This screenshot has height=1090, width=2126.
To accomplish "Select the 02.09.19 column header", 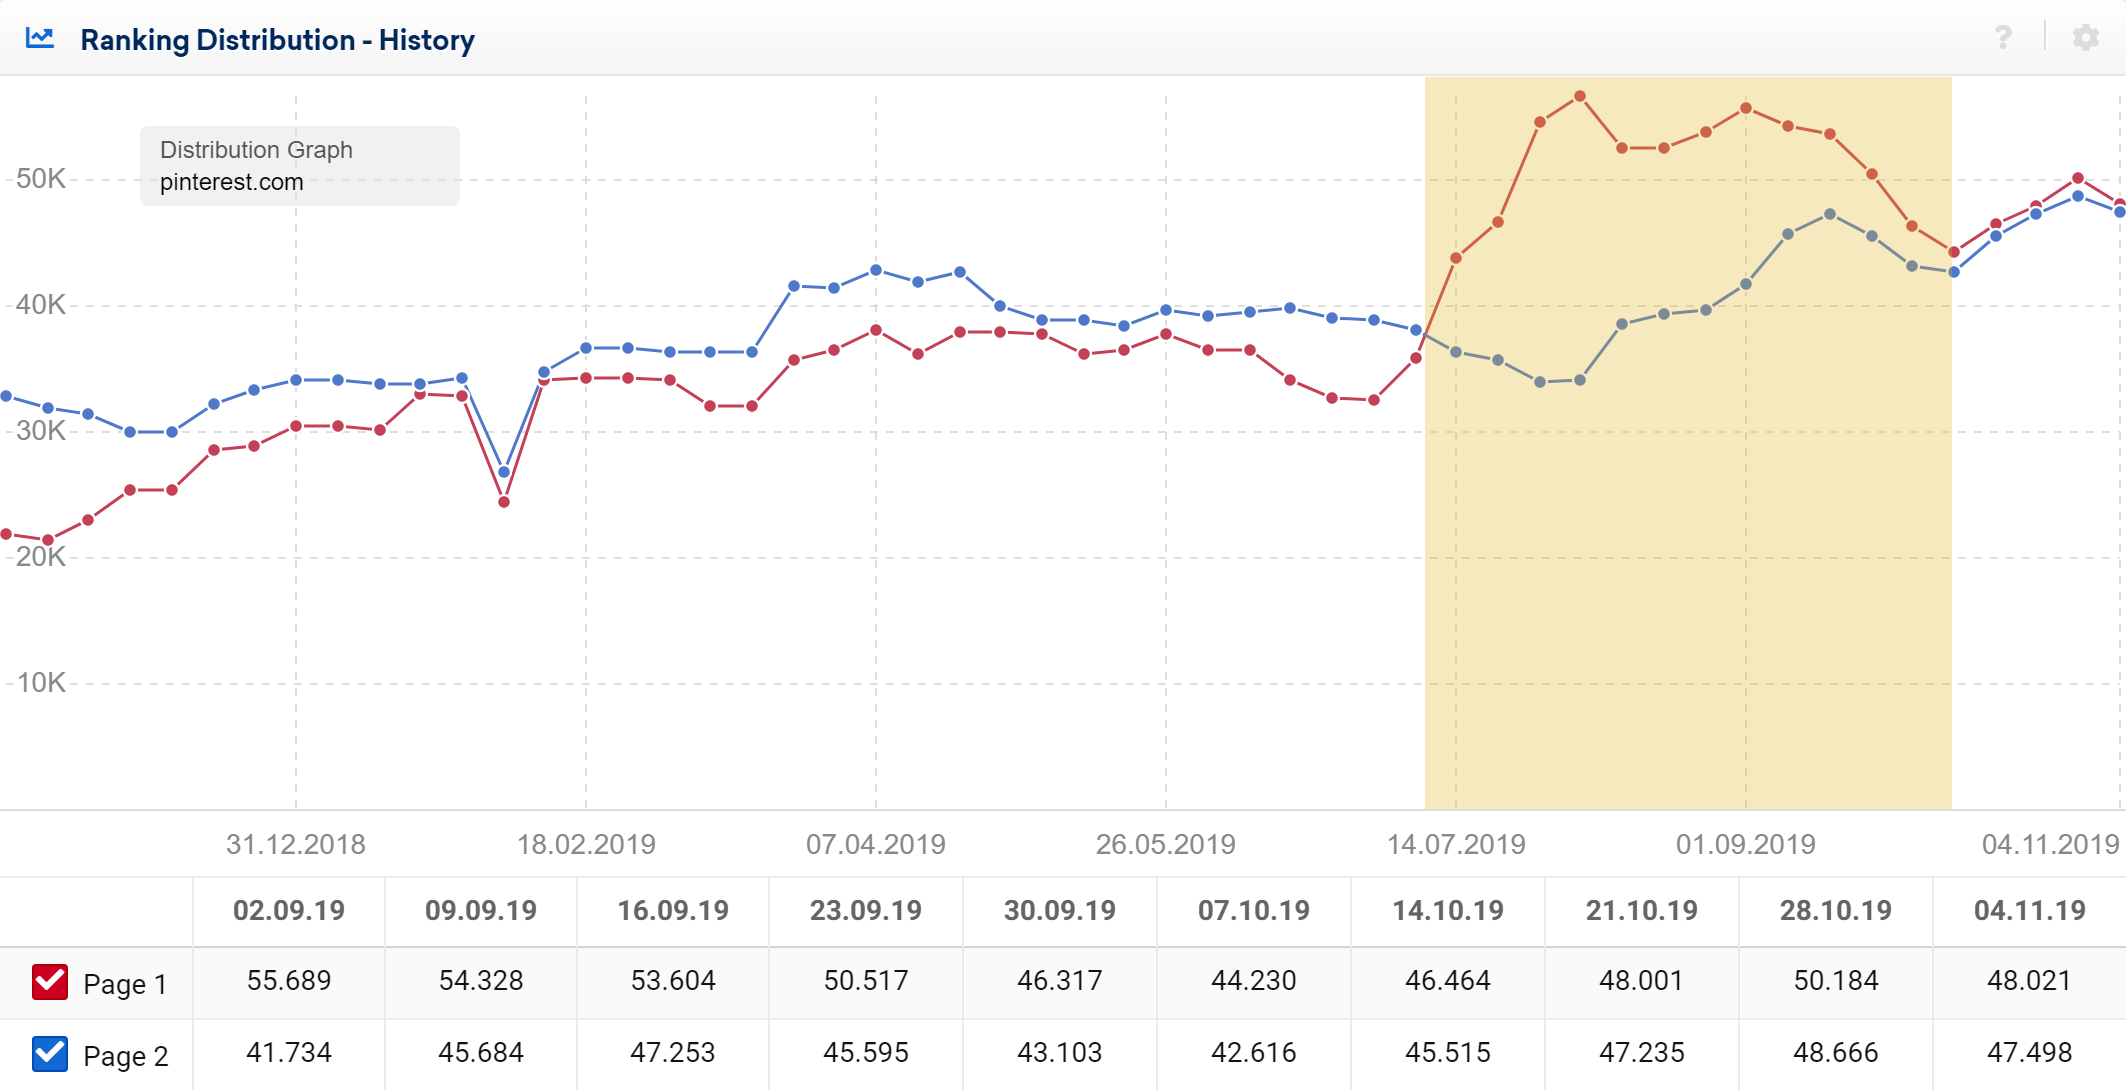I will [288, 911].
